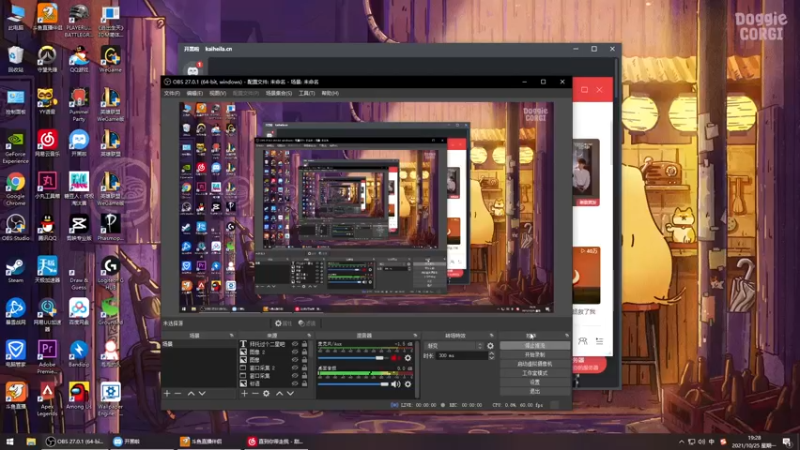Move scene up in scenes panel

pos(191,393)
